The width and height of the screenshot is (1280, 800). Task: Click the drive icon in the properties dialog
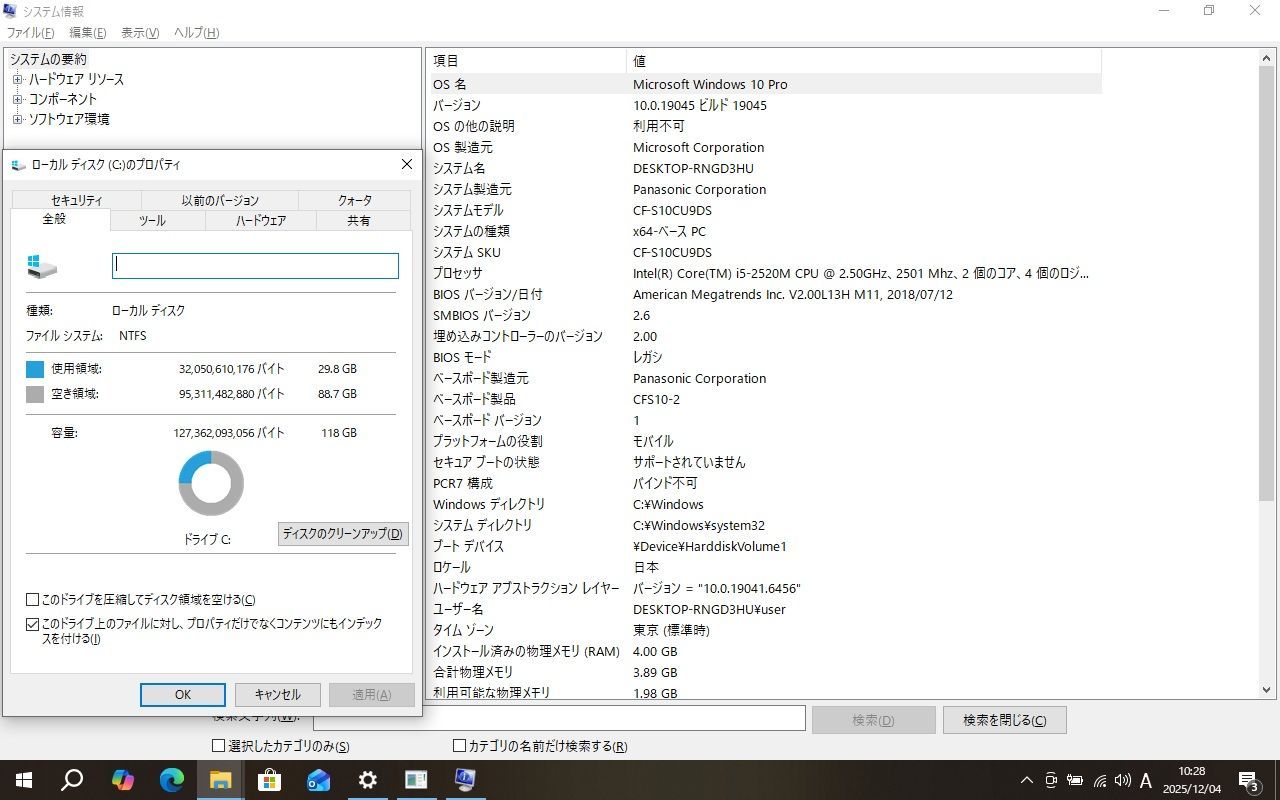pyautogui.click(x=41, y=265)
